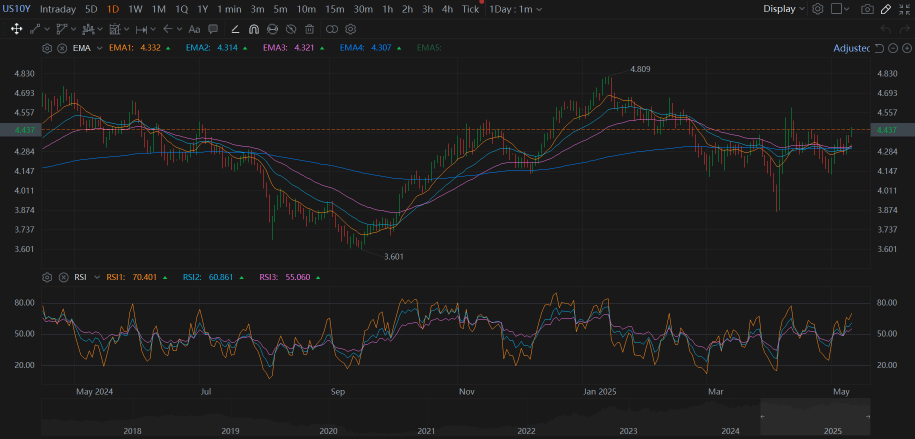Remove the RSI indicator
The image size is (915, 439).
[x=63, y=277]
